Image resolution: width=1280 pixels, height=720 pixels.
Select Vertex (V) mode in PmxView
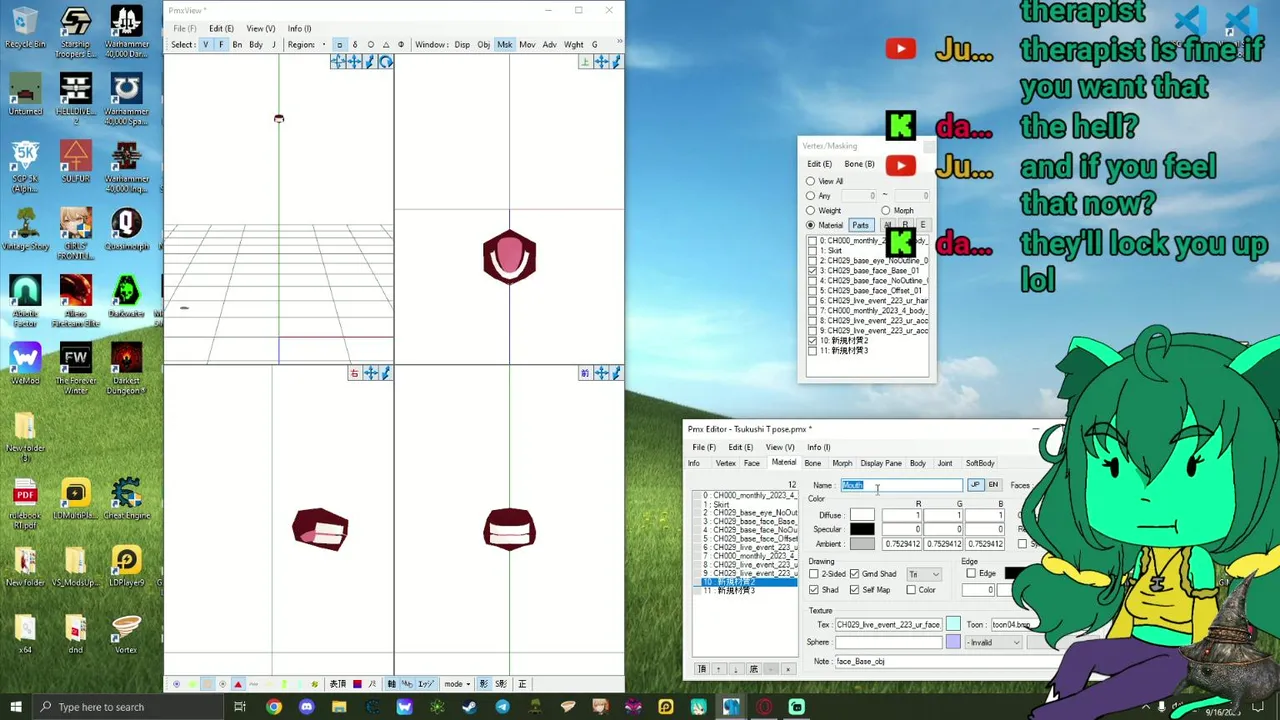click(x=206, y=44)
